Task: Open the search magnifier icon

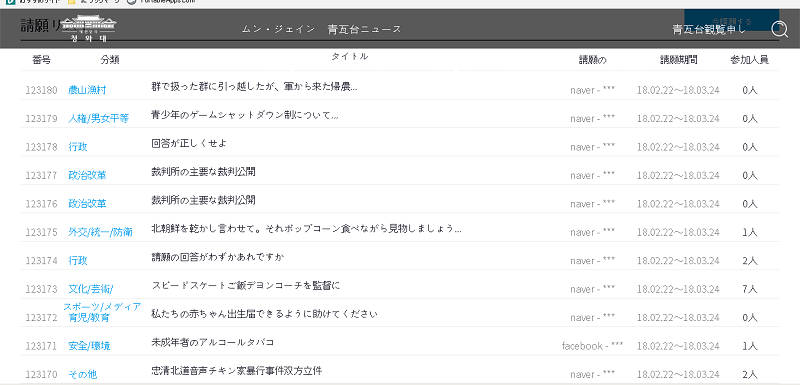Action: 780,29
